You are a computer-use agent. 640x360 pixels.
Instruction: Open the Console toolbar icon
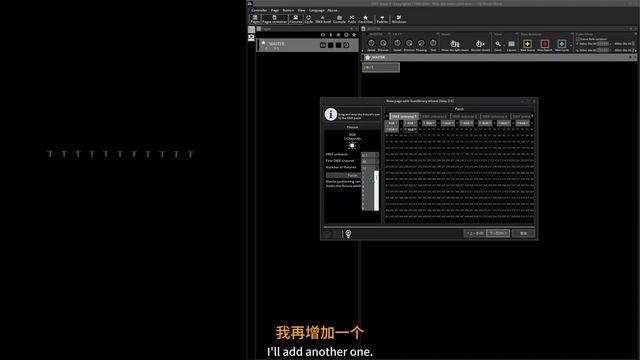click(339, 19)
